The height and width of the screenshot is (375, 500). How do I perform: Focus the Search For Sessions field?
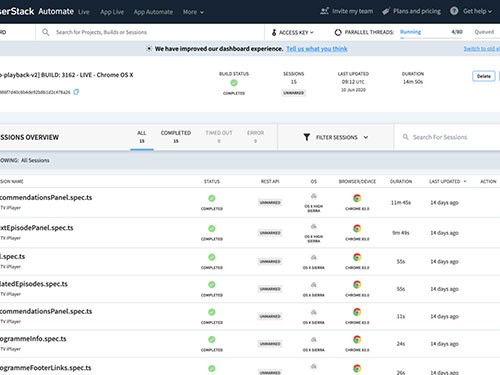click(x=447, y=137)
